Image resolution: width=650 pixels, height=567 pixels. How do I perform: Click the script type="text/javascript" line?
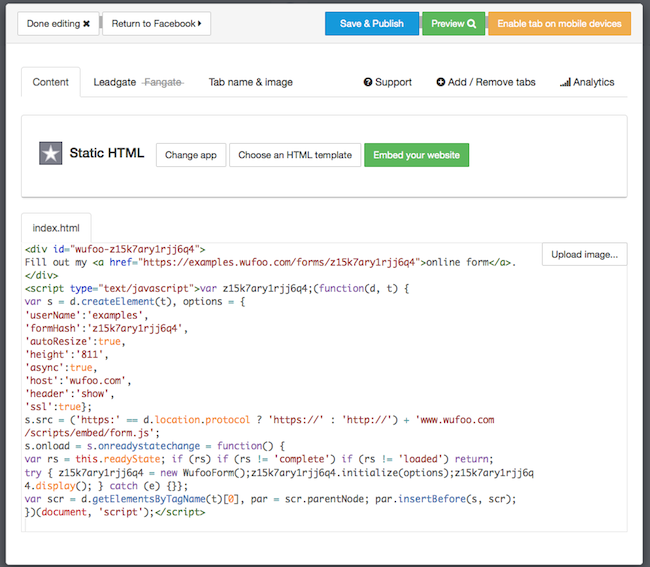tap(217, 288)
